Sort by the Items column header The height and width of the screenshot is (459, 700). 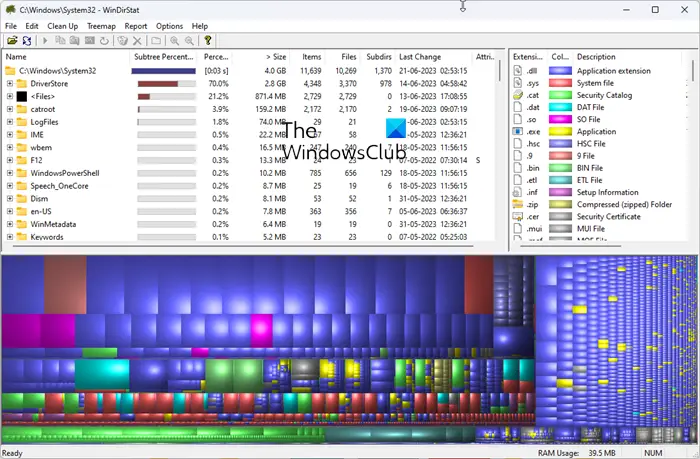pyautogui.click(x=308, y=57)
